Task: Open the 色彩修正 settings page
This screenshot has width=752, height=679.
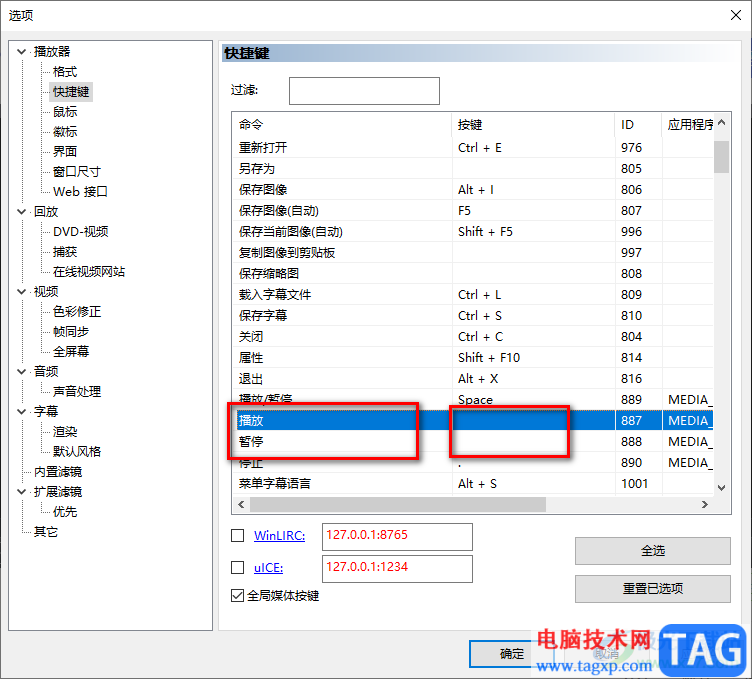Action: click(x=77, y=312)
